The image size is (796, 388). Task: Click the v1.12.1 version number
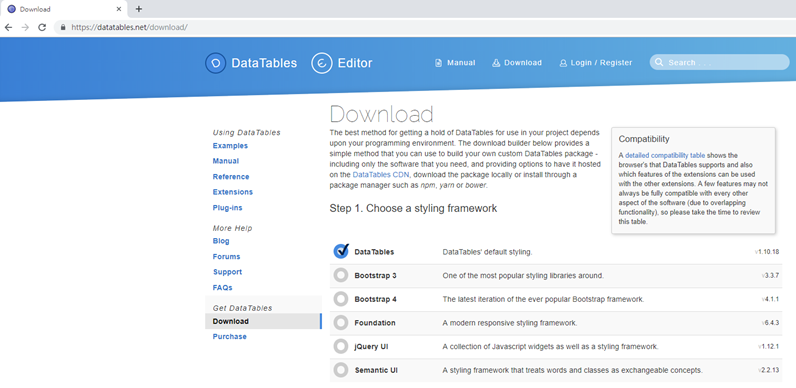click(x=769, y=347)
